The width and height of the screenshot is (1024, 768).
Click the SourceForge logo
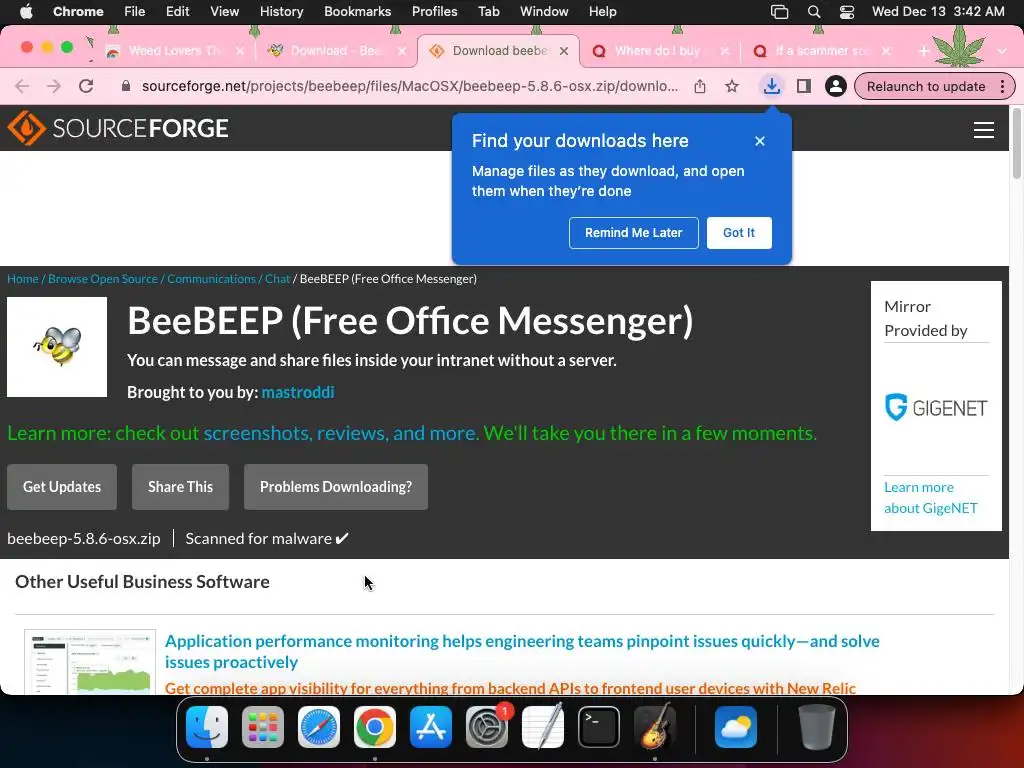click(x=118, y=128)
